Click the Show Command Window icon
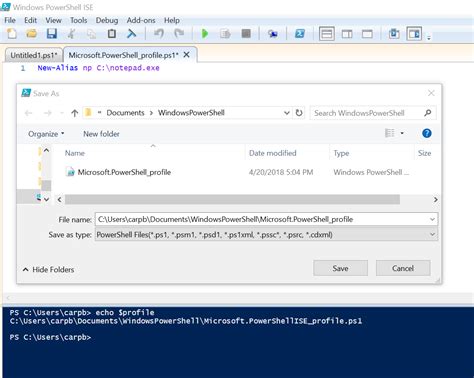This screenshot has height=378, width=474. (394, 34)
